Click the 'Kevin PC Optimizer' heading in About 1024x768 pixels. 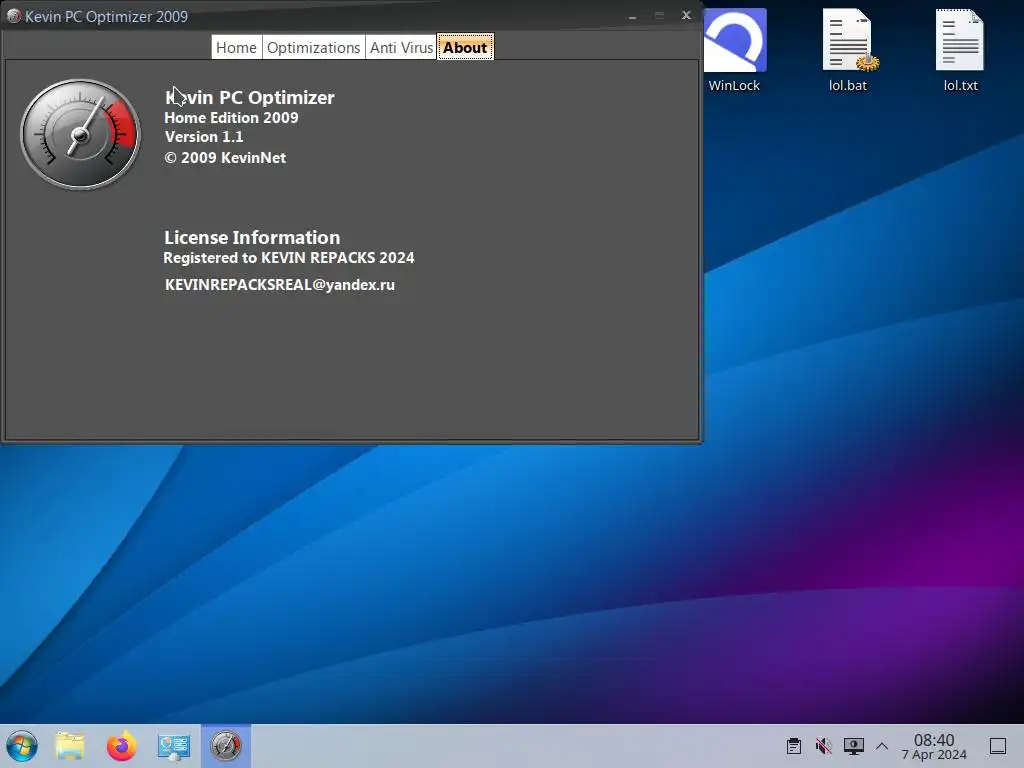(249, 97)
